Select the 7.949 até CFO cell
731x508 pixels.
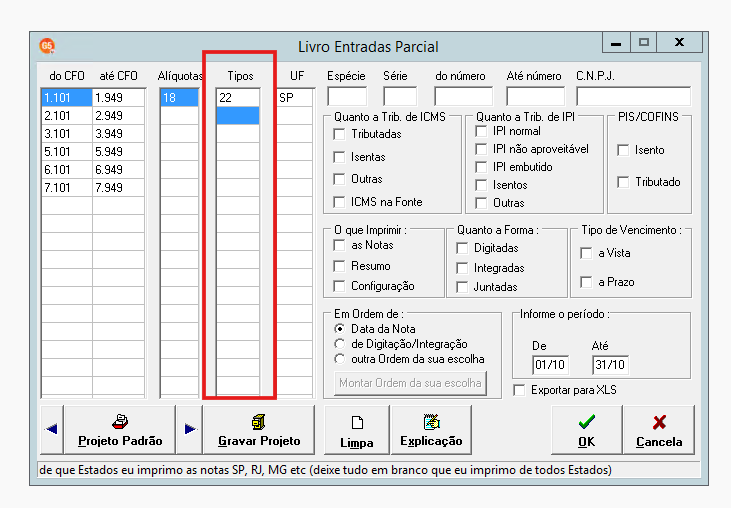[x=118, y=188]
